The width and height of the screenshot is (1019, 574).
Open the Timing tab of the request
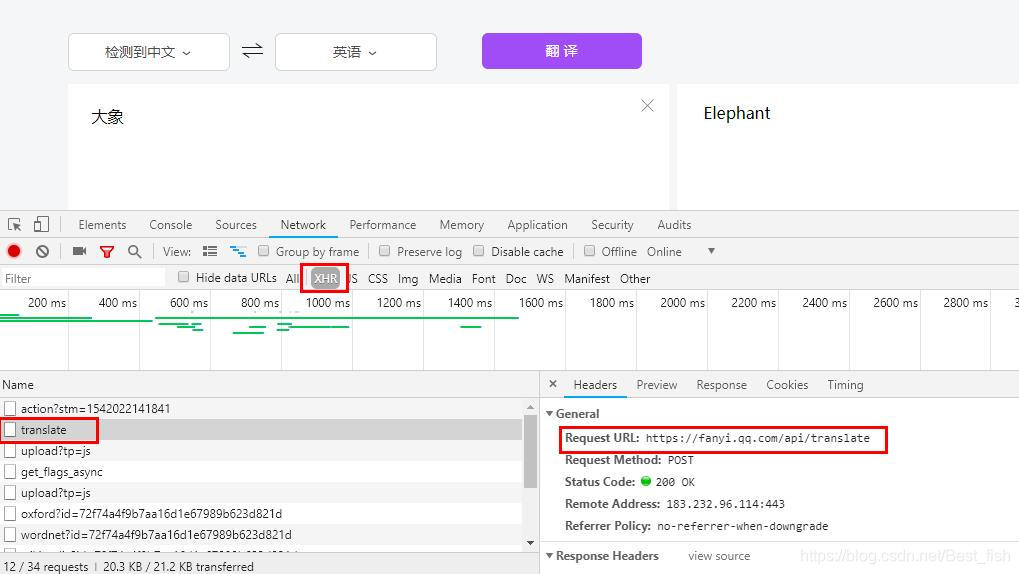(845, 385)
